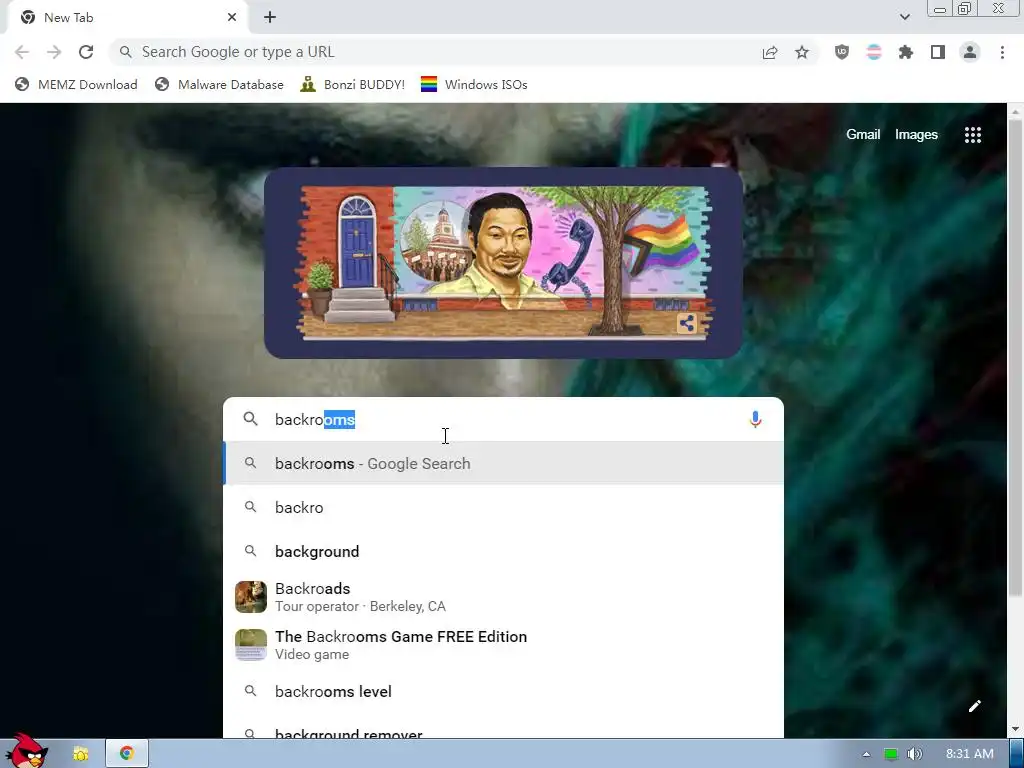1024x768 pixels.
Task: Bookmark this tab with the star icon
Action: point(802,52)
